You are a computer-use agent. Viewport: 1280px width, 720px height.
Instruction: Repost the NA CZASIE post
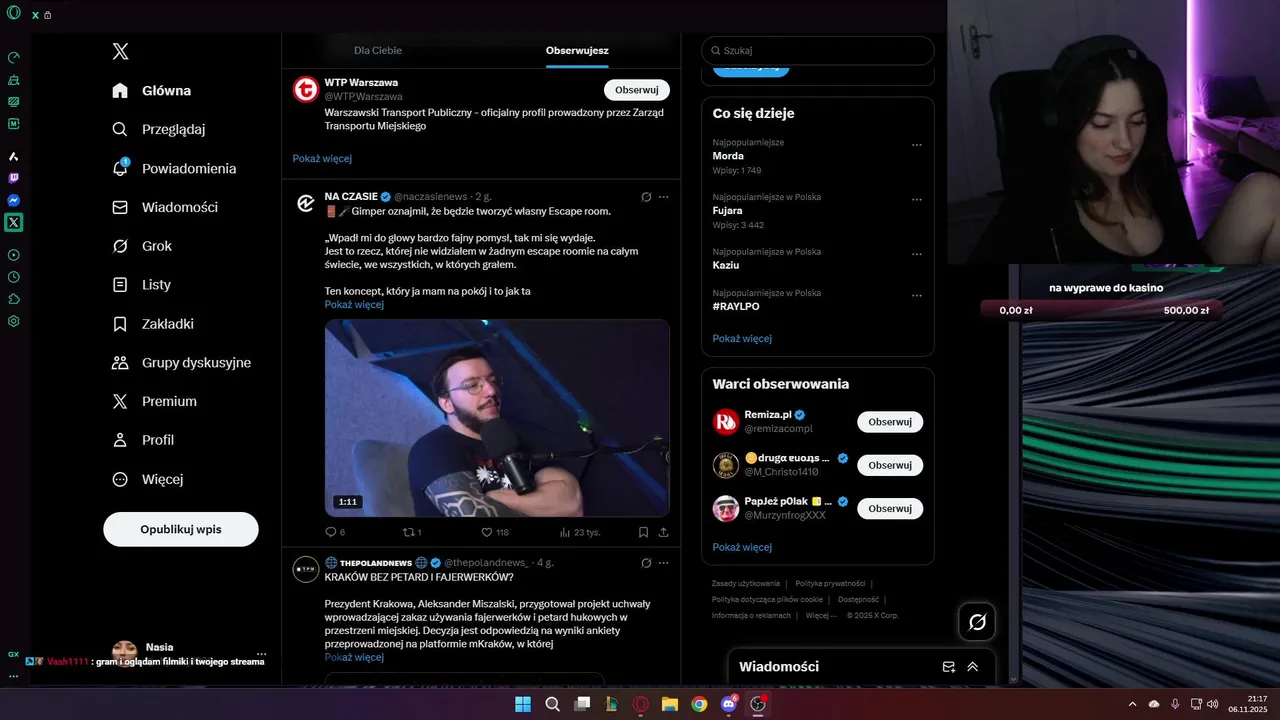click(408, 533)
